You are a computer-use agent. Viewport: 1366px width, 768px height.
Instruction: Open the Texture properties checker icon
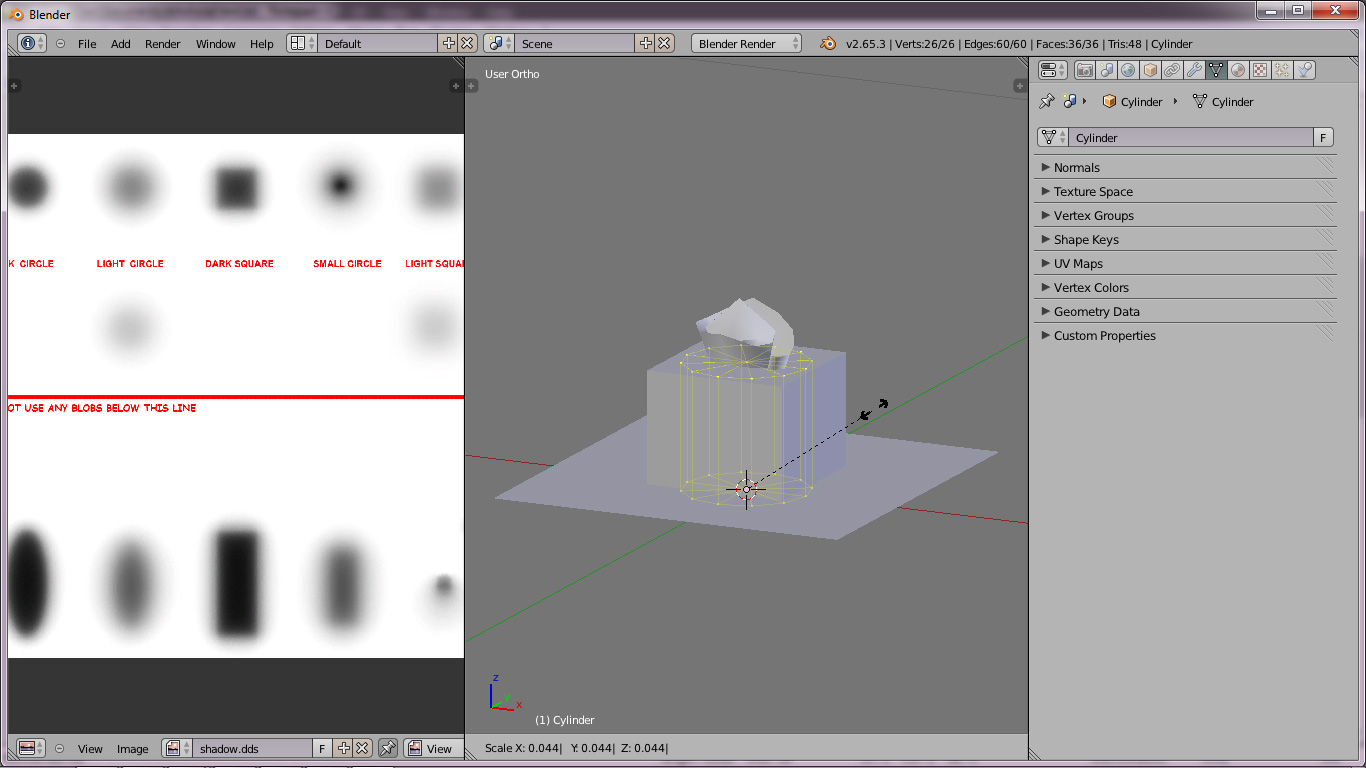coord(1260,70)
